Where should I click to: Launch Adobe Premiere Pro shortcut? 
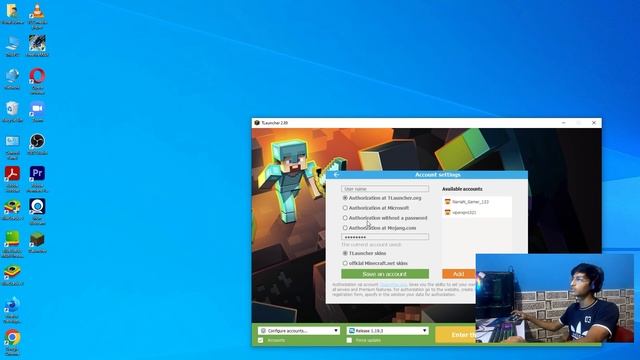tap(37, 179)
